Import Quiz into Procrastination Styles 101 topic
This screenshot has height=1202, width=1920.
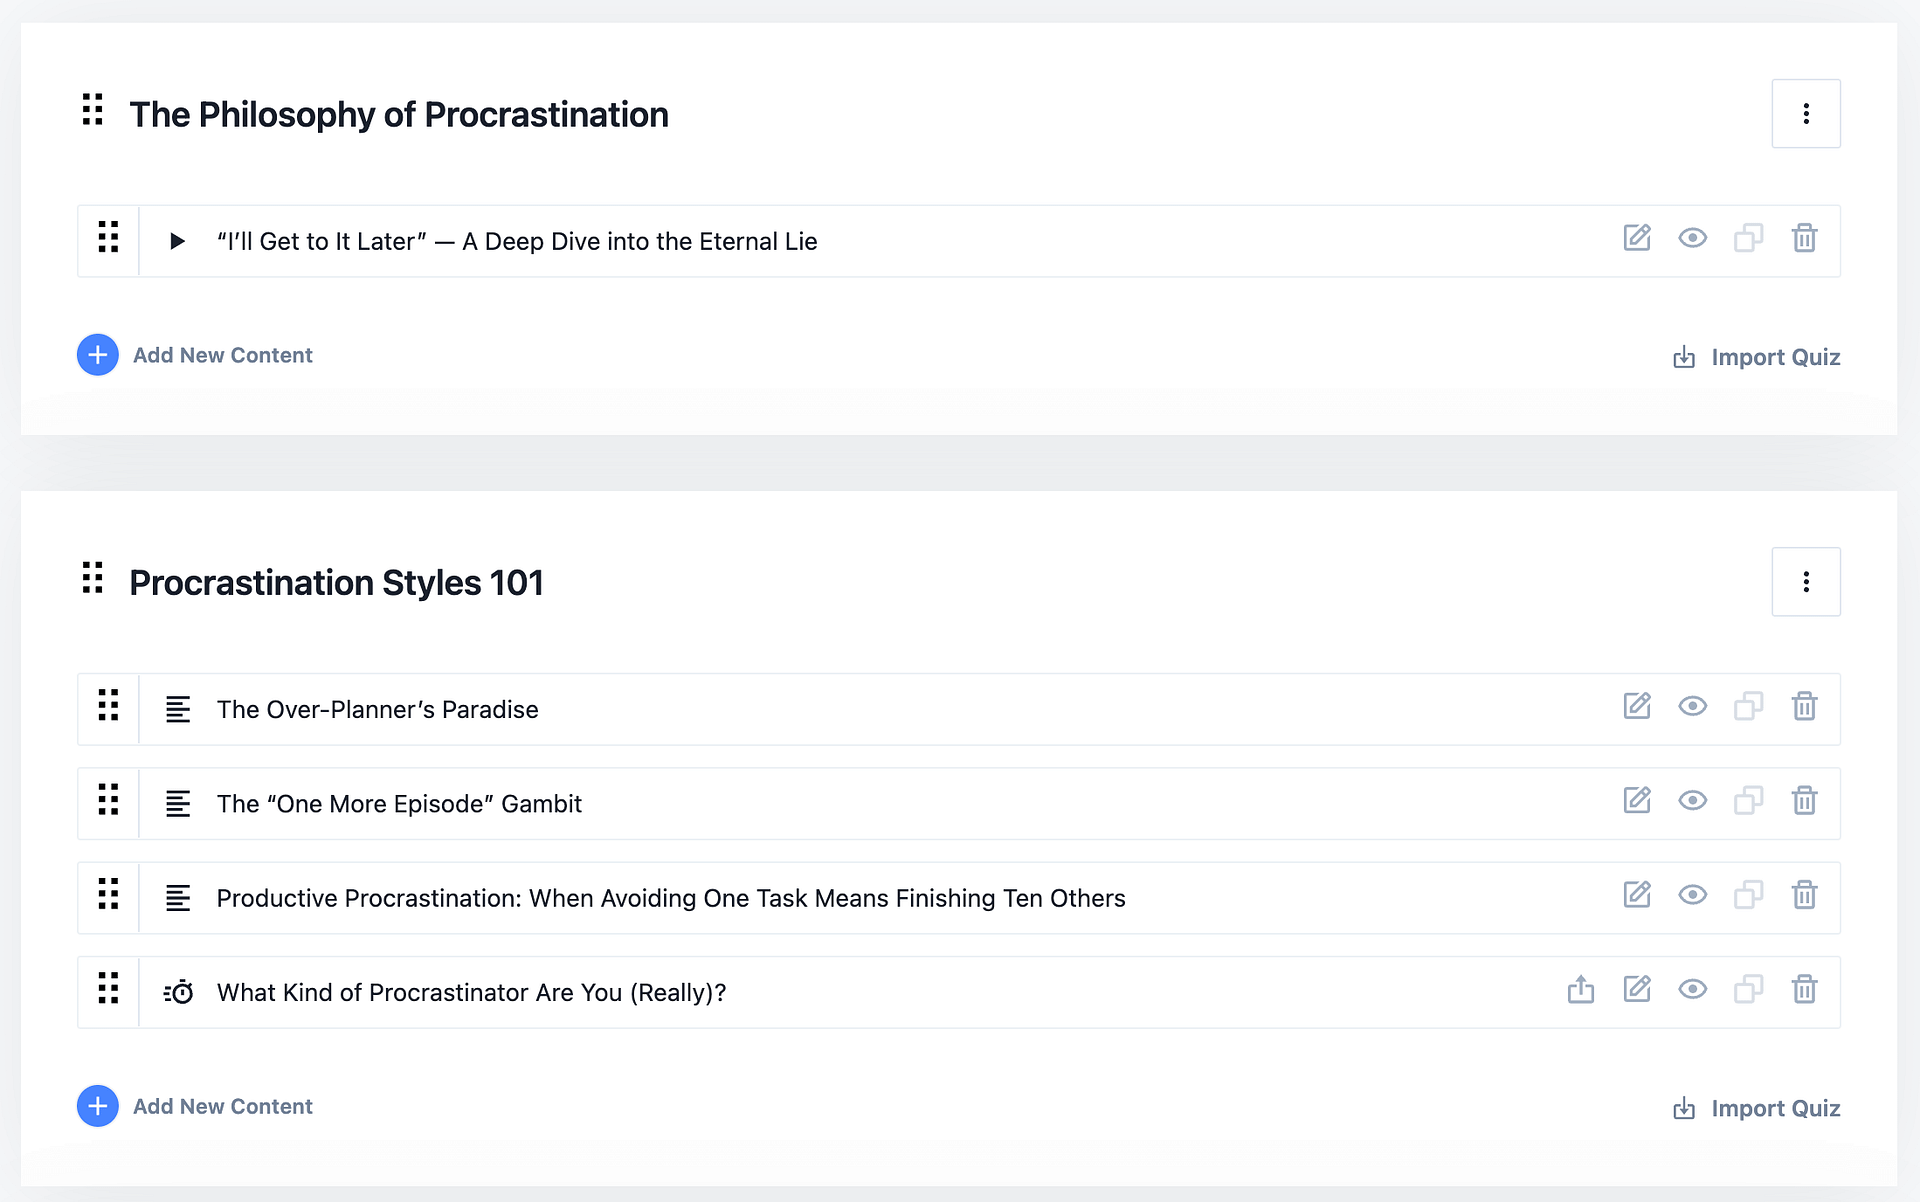pyautogui.click(x=1756, y=1108)
